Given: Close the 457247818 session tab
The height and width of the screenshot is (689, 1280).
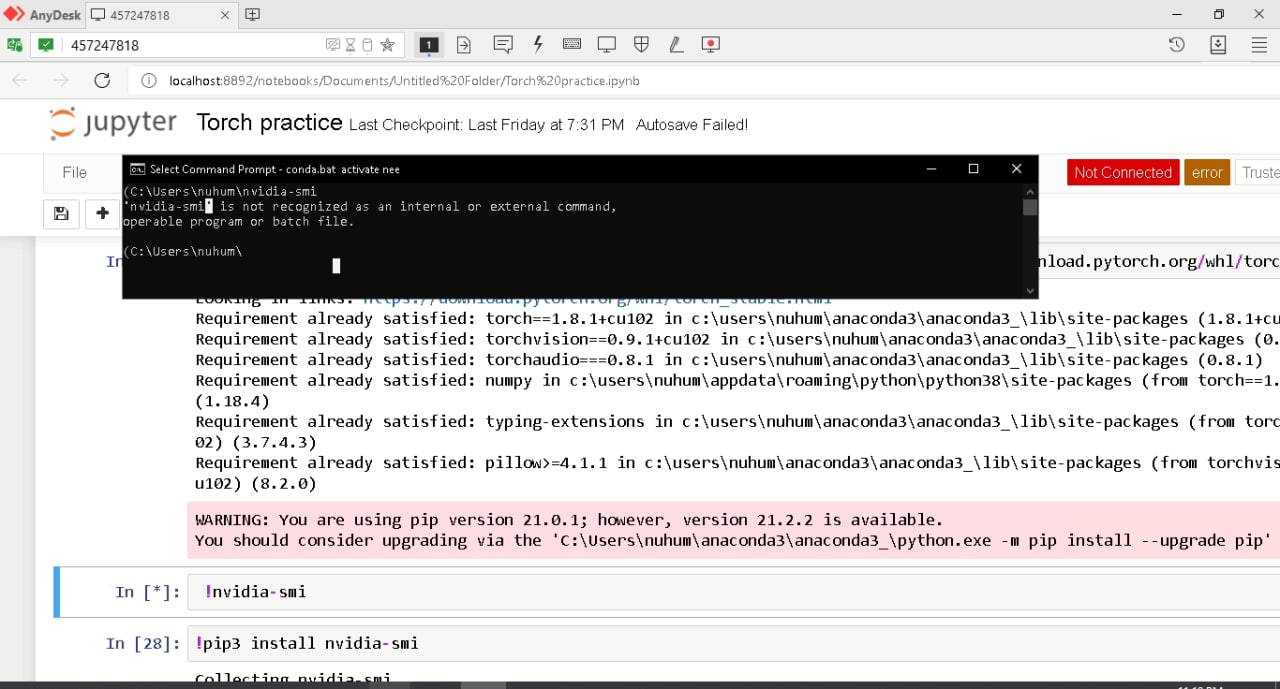Looking at the screenshot, I should coord(224,15).
